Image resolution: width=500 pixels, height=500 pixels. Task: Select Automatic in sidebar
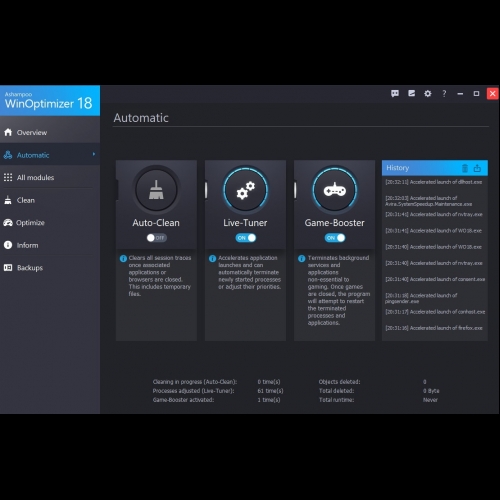pos(50,155)
